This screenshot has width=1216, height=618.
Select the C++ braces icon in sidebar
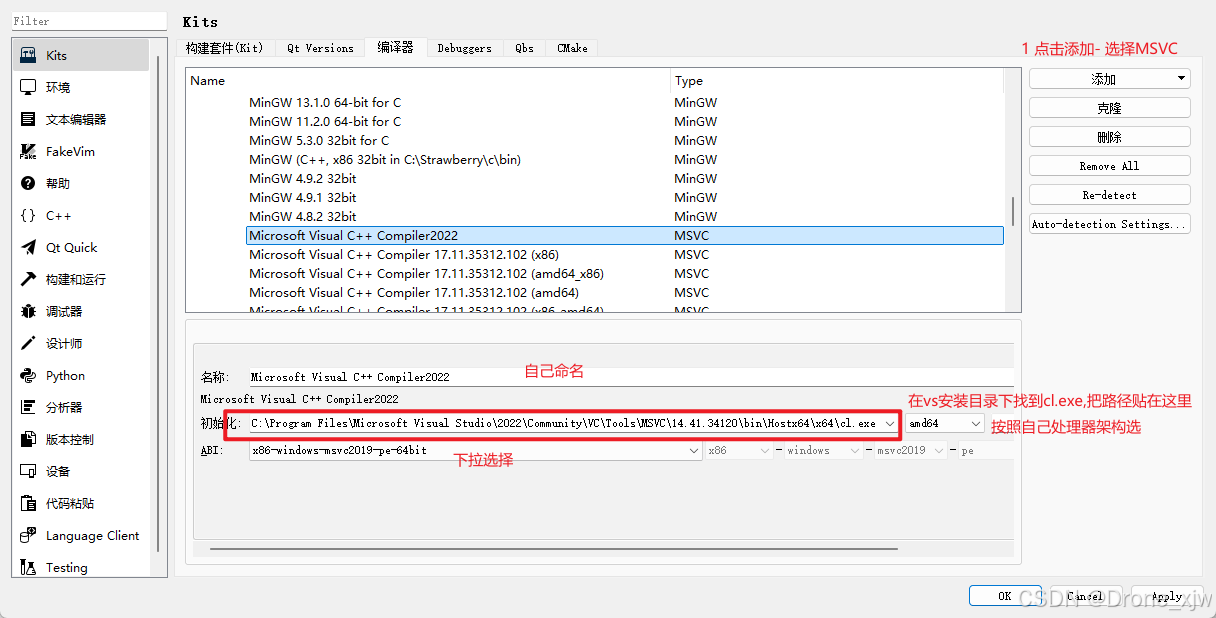[x=28, y=216]
